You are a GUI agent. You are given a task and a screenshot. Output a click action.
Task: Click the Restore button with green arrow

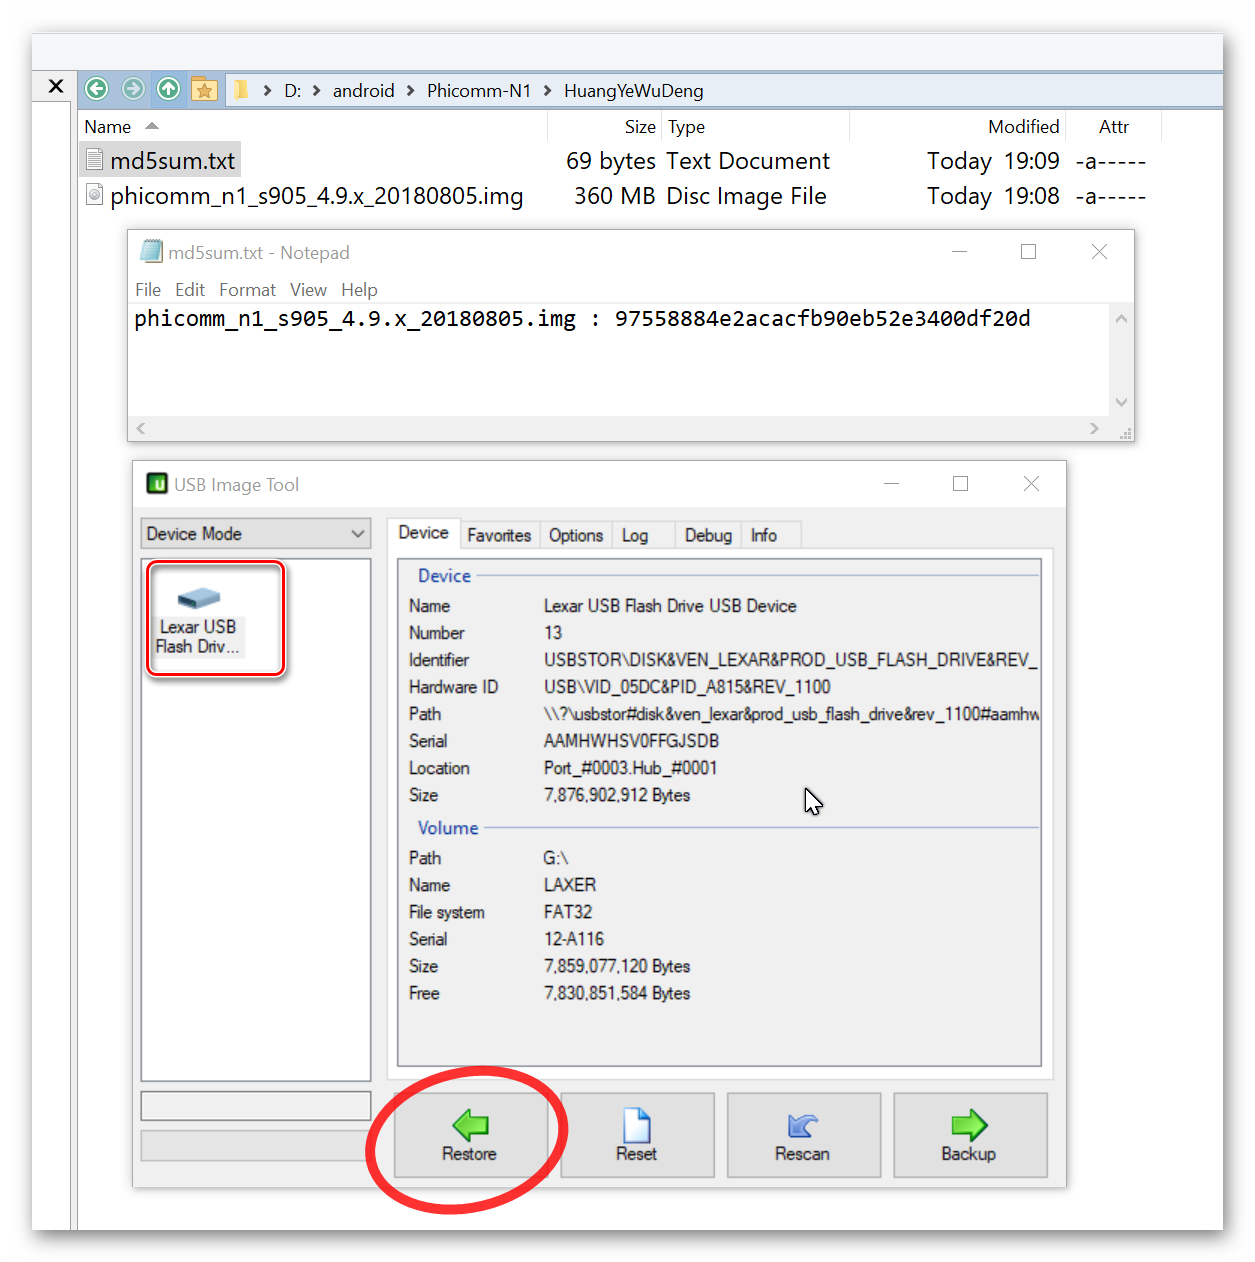(x=469, y=1135)
